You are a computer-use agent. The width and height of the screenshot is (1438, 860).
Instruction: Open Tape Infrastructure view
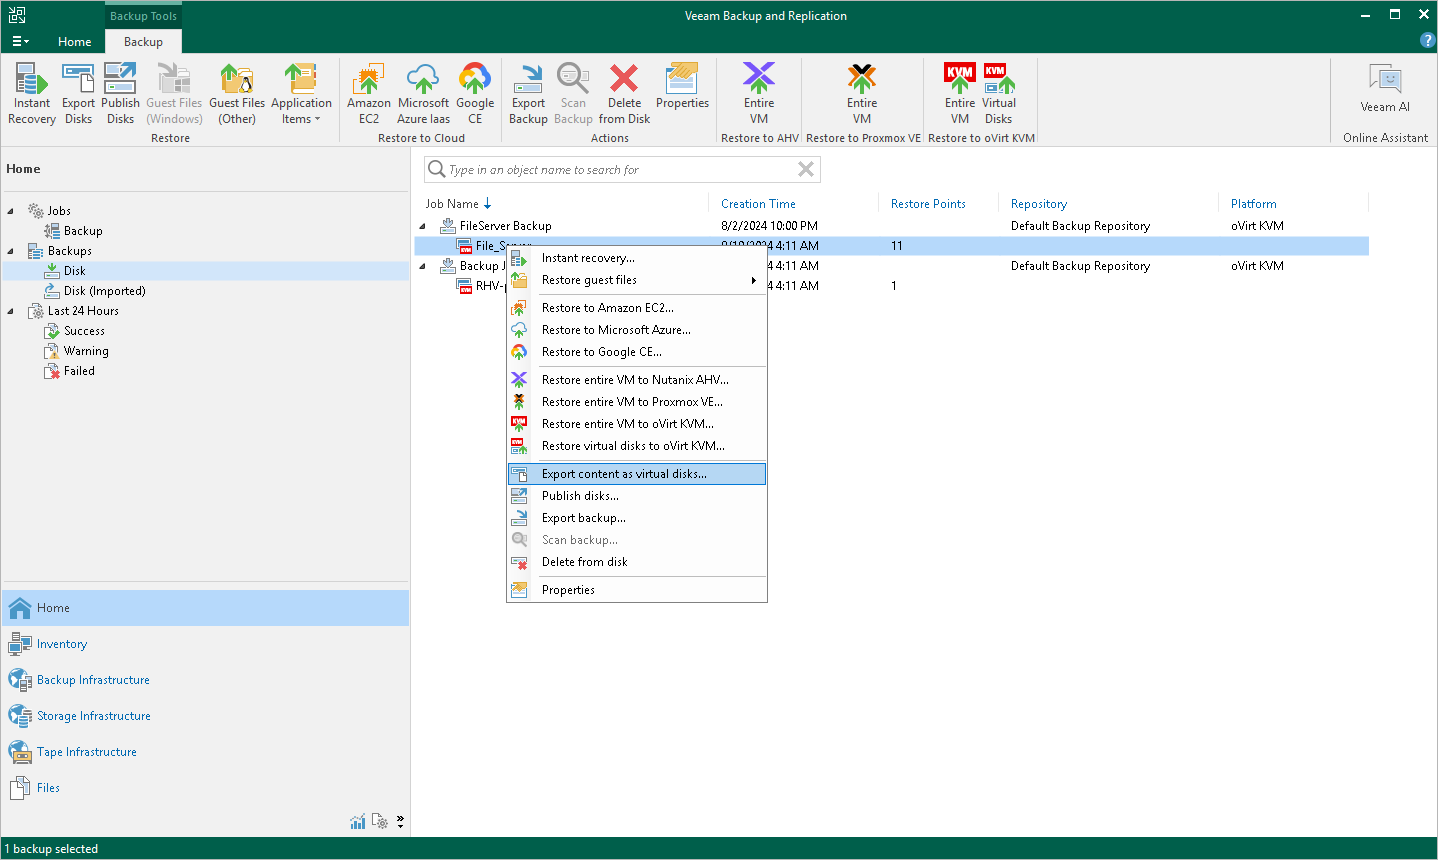coord(206,752)
